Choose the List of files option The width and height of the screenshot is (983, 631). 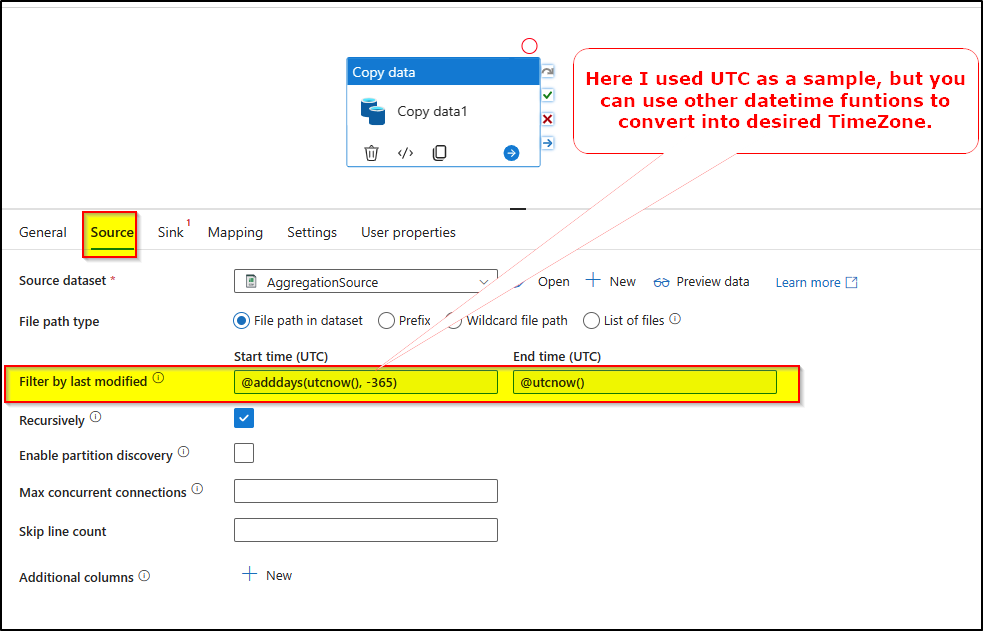590,321
